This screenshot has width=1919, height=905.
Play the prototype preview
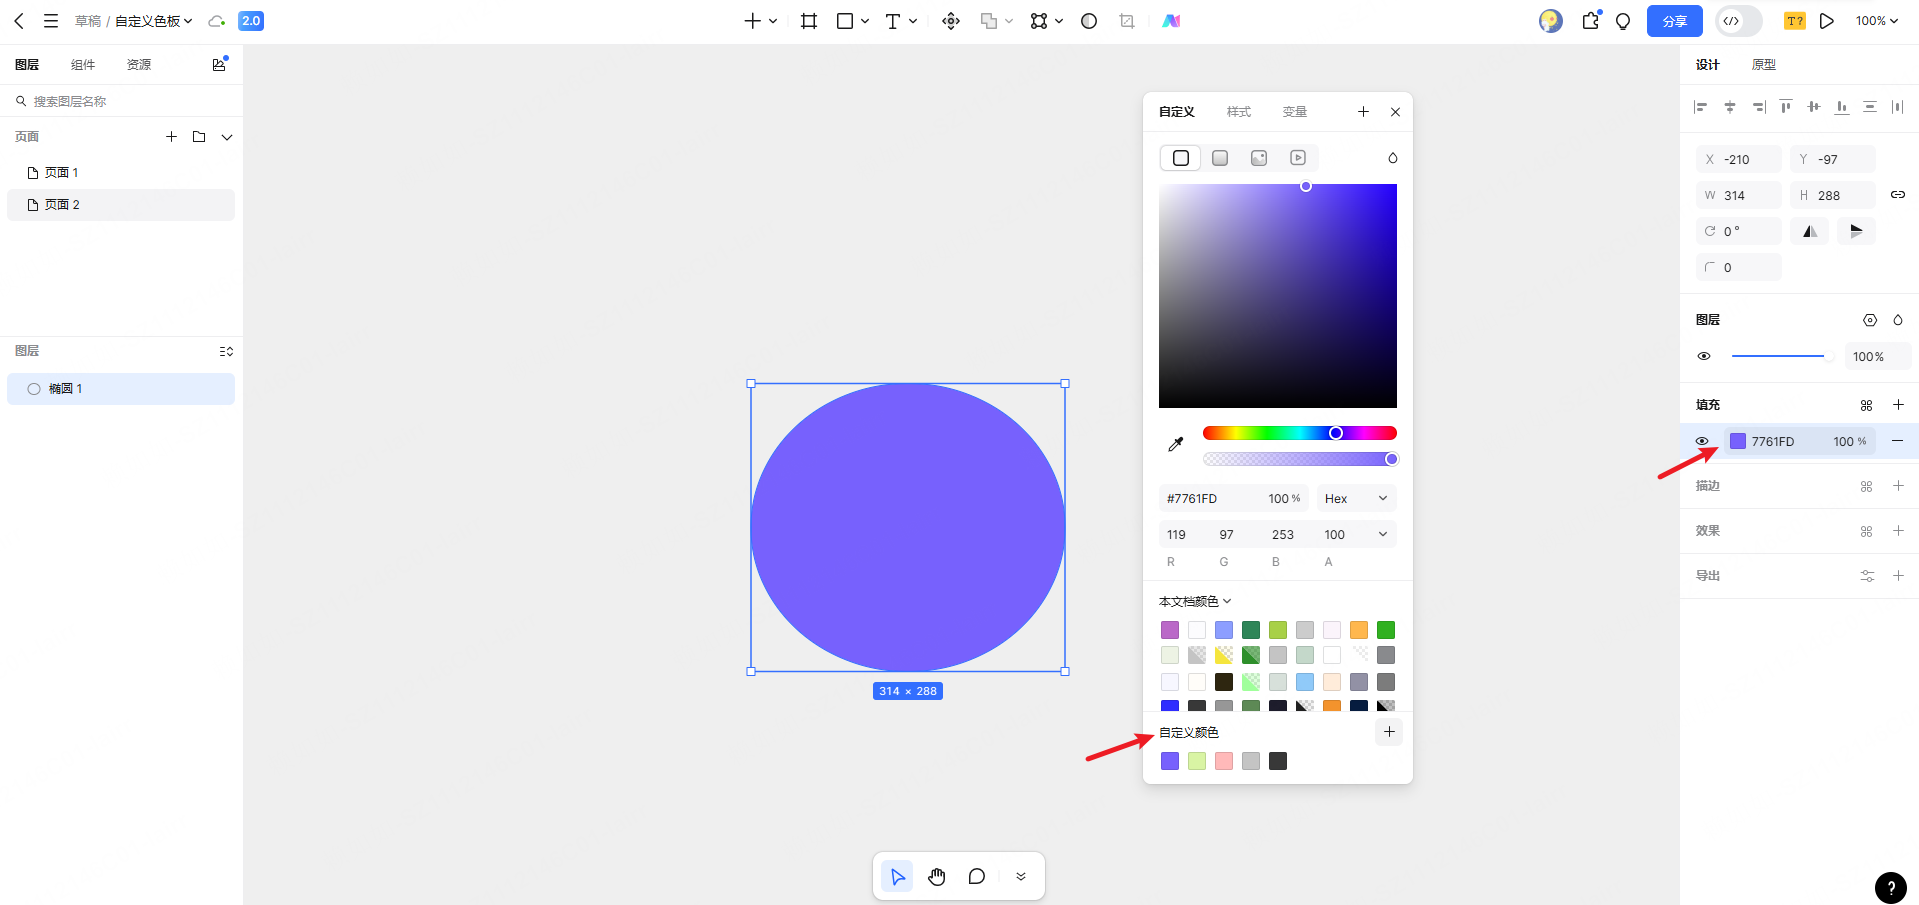[x=1827, y=21]
